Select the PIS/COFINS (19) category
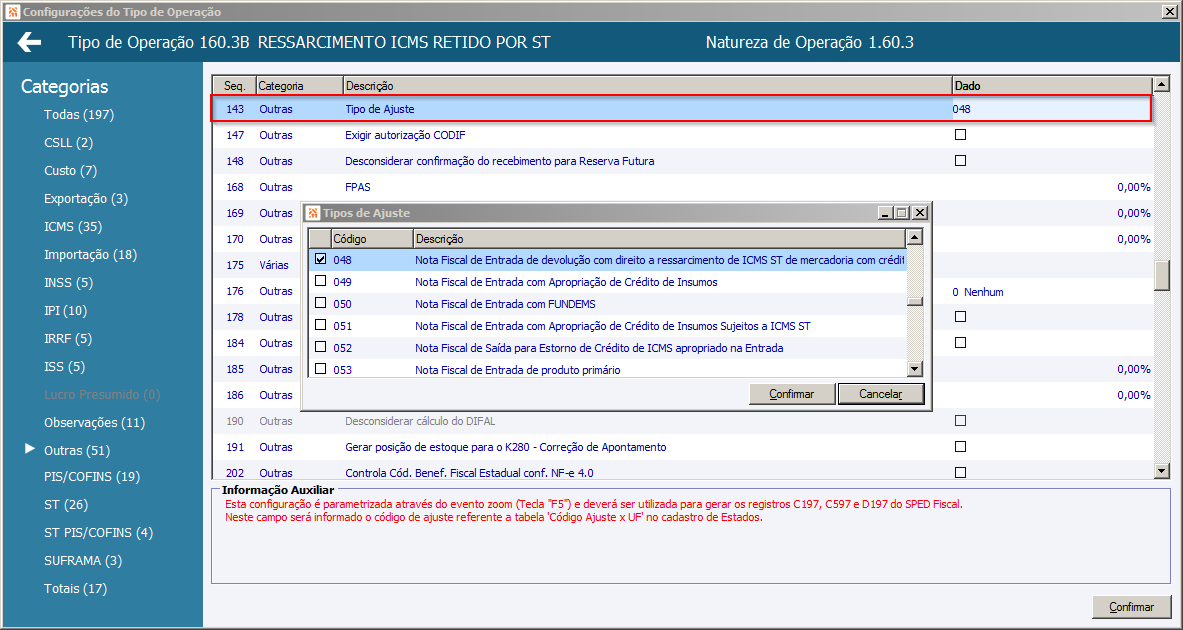 [92, 476]
